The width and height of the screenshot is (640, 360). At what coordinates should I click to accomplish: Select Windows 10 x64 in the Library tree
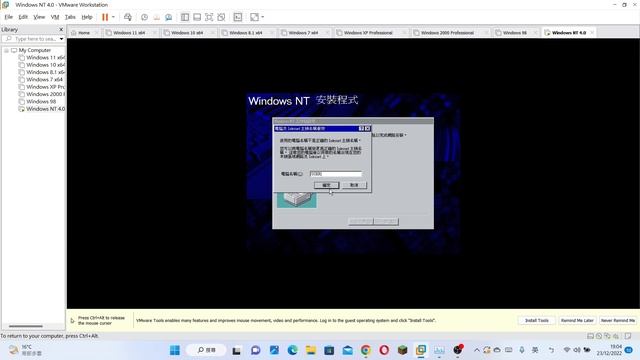41,65
